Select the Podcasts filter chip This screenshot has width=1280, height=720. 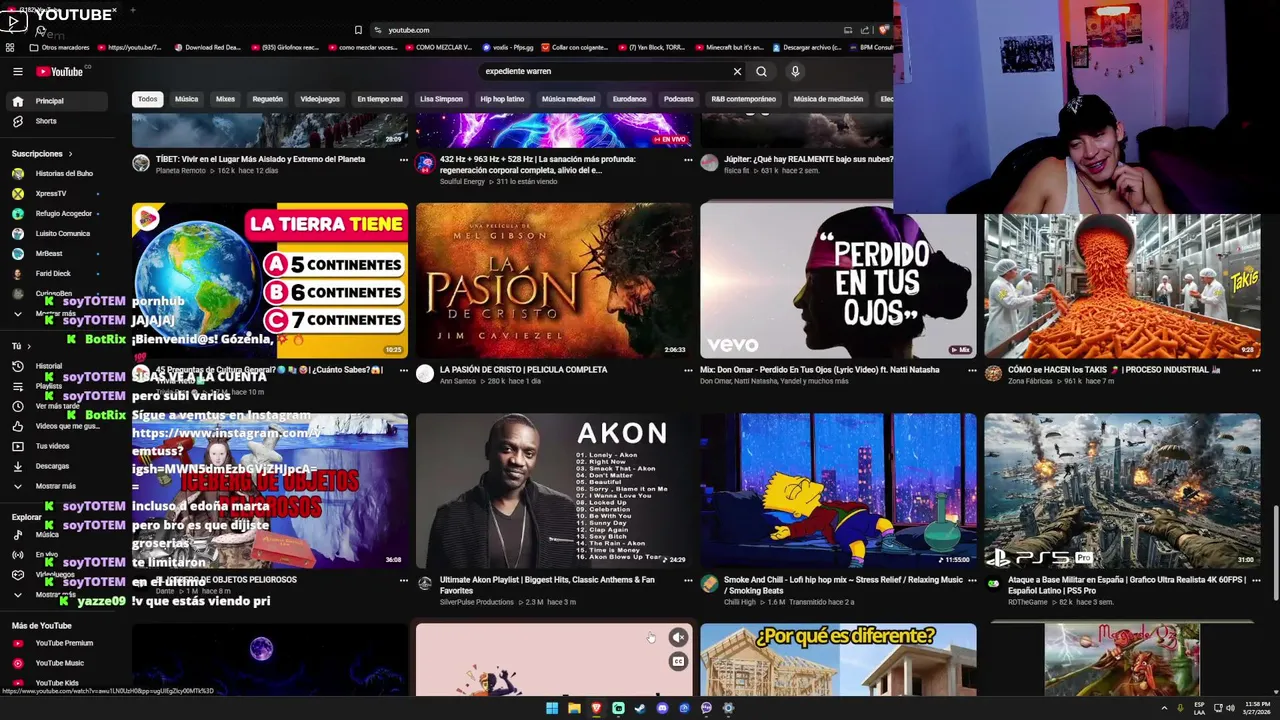point(678,99)
